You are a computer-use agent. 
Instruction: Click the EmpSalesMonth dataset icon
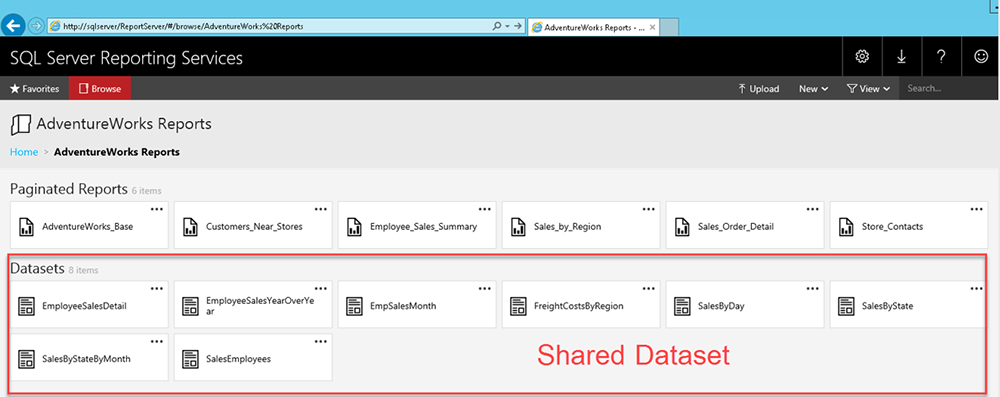click(354, 306)
